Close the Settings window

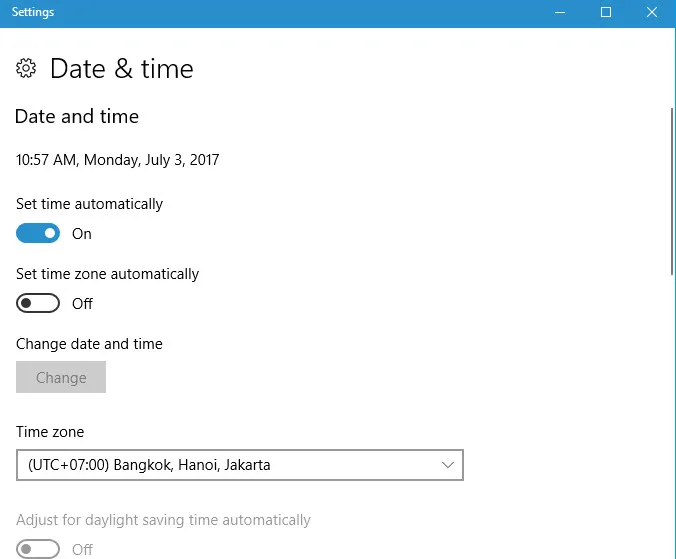[651, 13]
